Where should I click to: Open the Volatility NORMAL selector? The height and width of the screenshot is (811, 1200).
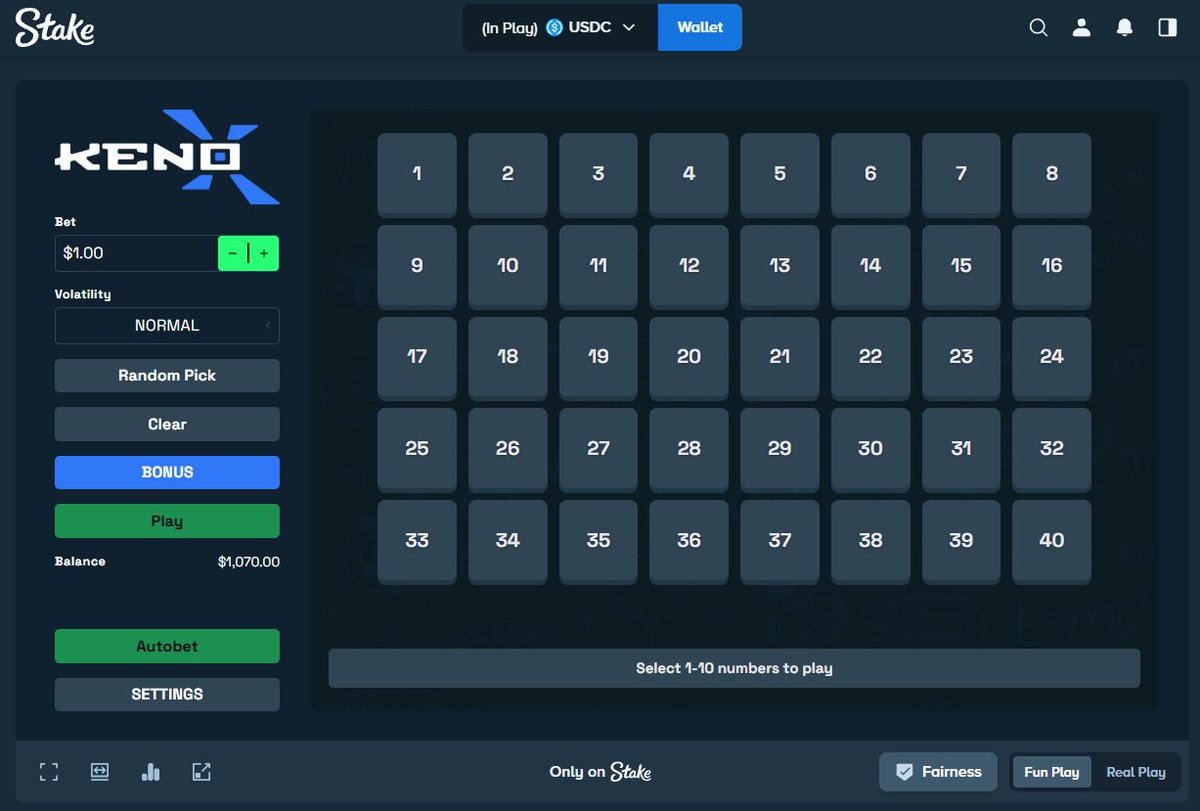tap(167, 325)
